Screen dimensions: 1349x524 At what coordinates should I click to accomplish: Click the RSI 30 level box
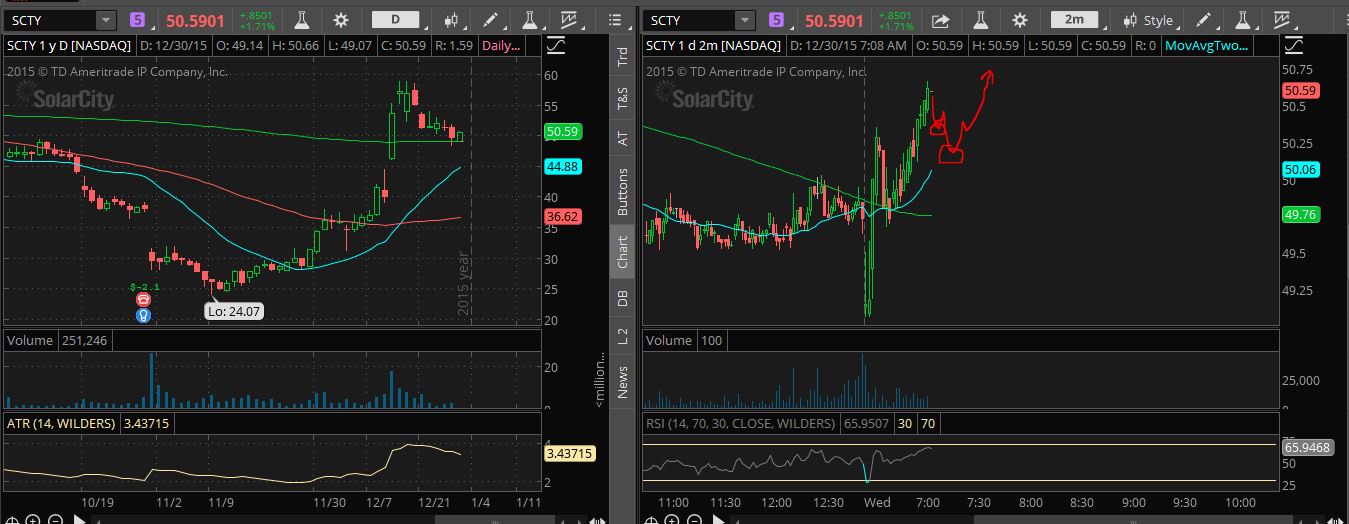click(x=904, y=423)
